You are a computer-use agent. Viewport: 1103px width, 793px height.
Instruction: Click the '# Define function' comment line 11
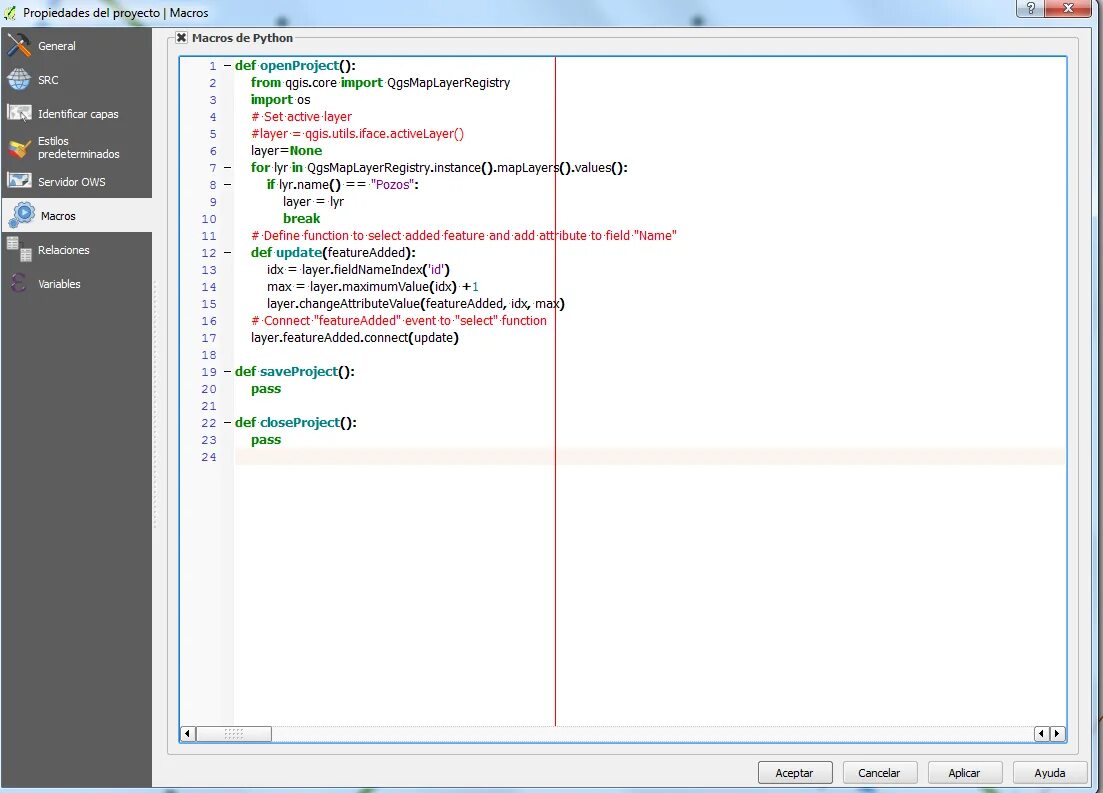point(464,236)
